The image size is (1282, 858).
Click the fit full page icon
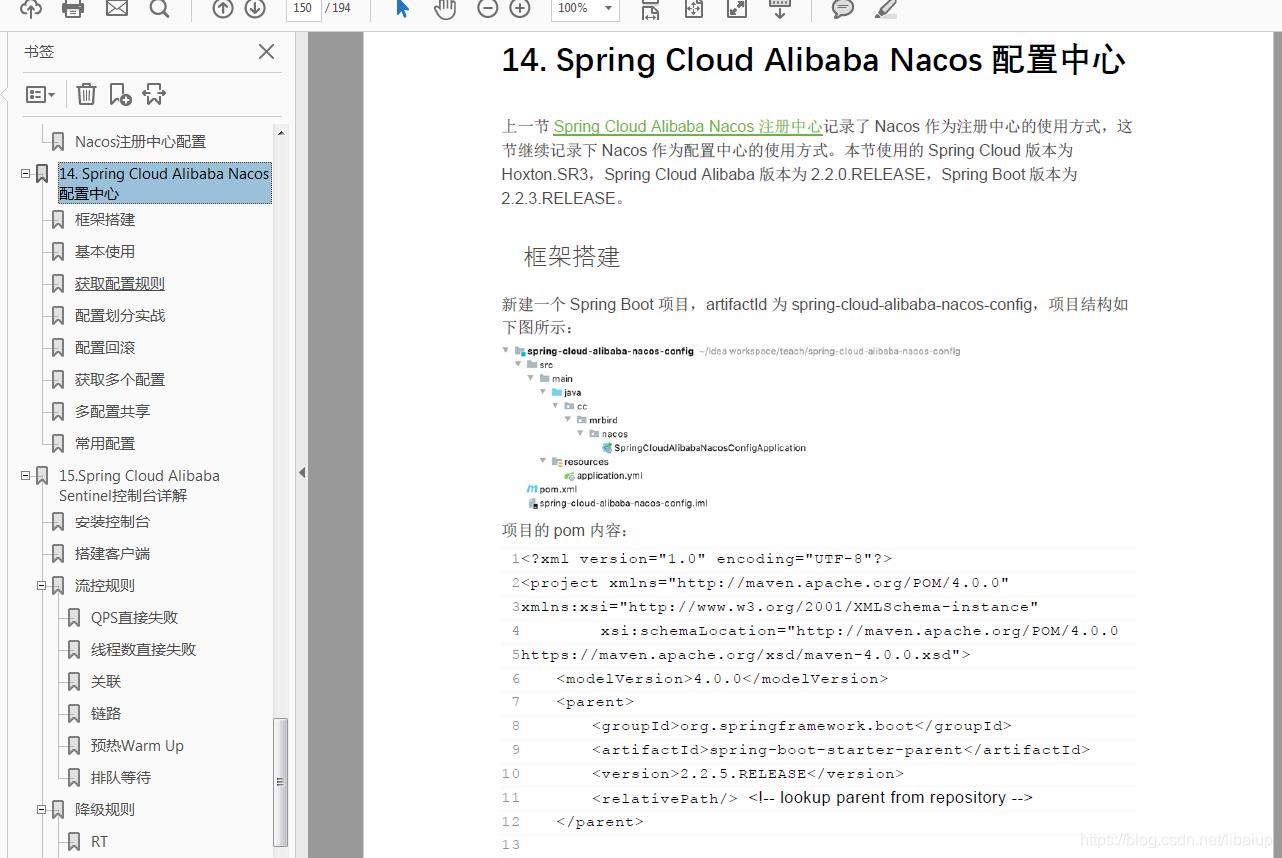tap(693, 8)
